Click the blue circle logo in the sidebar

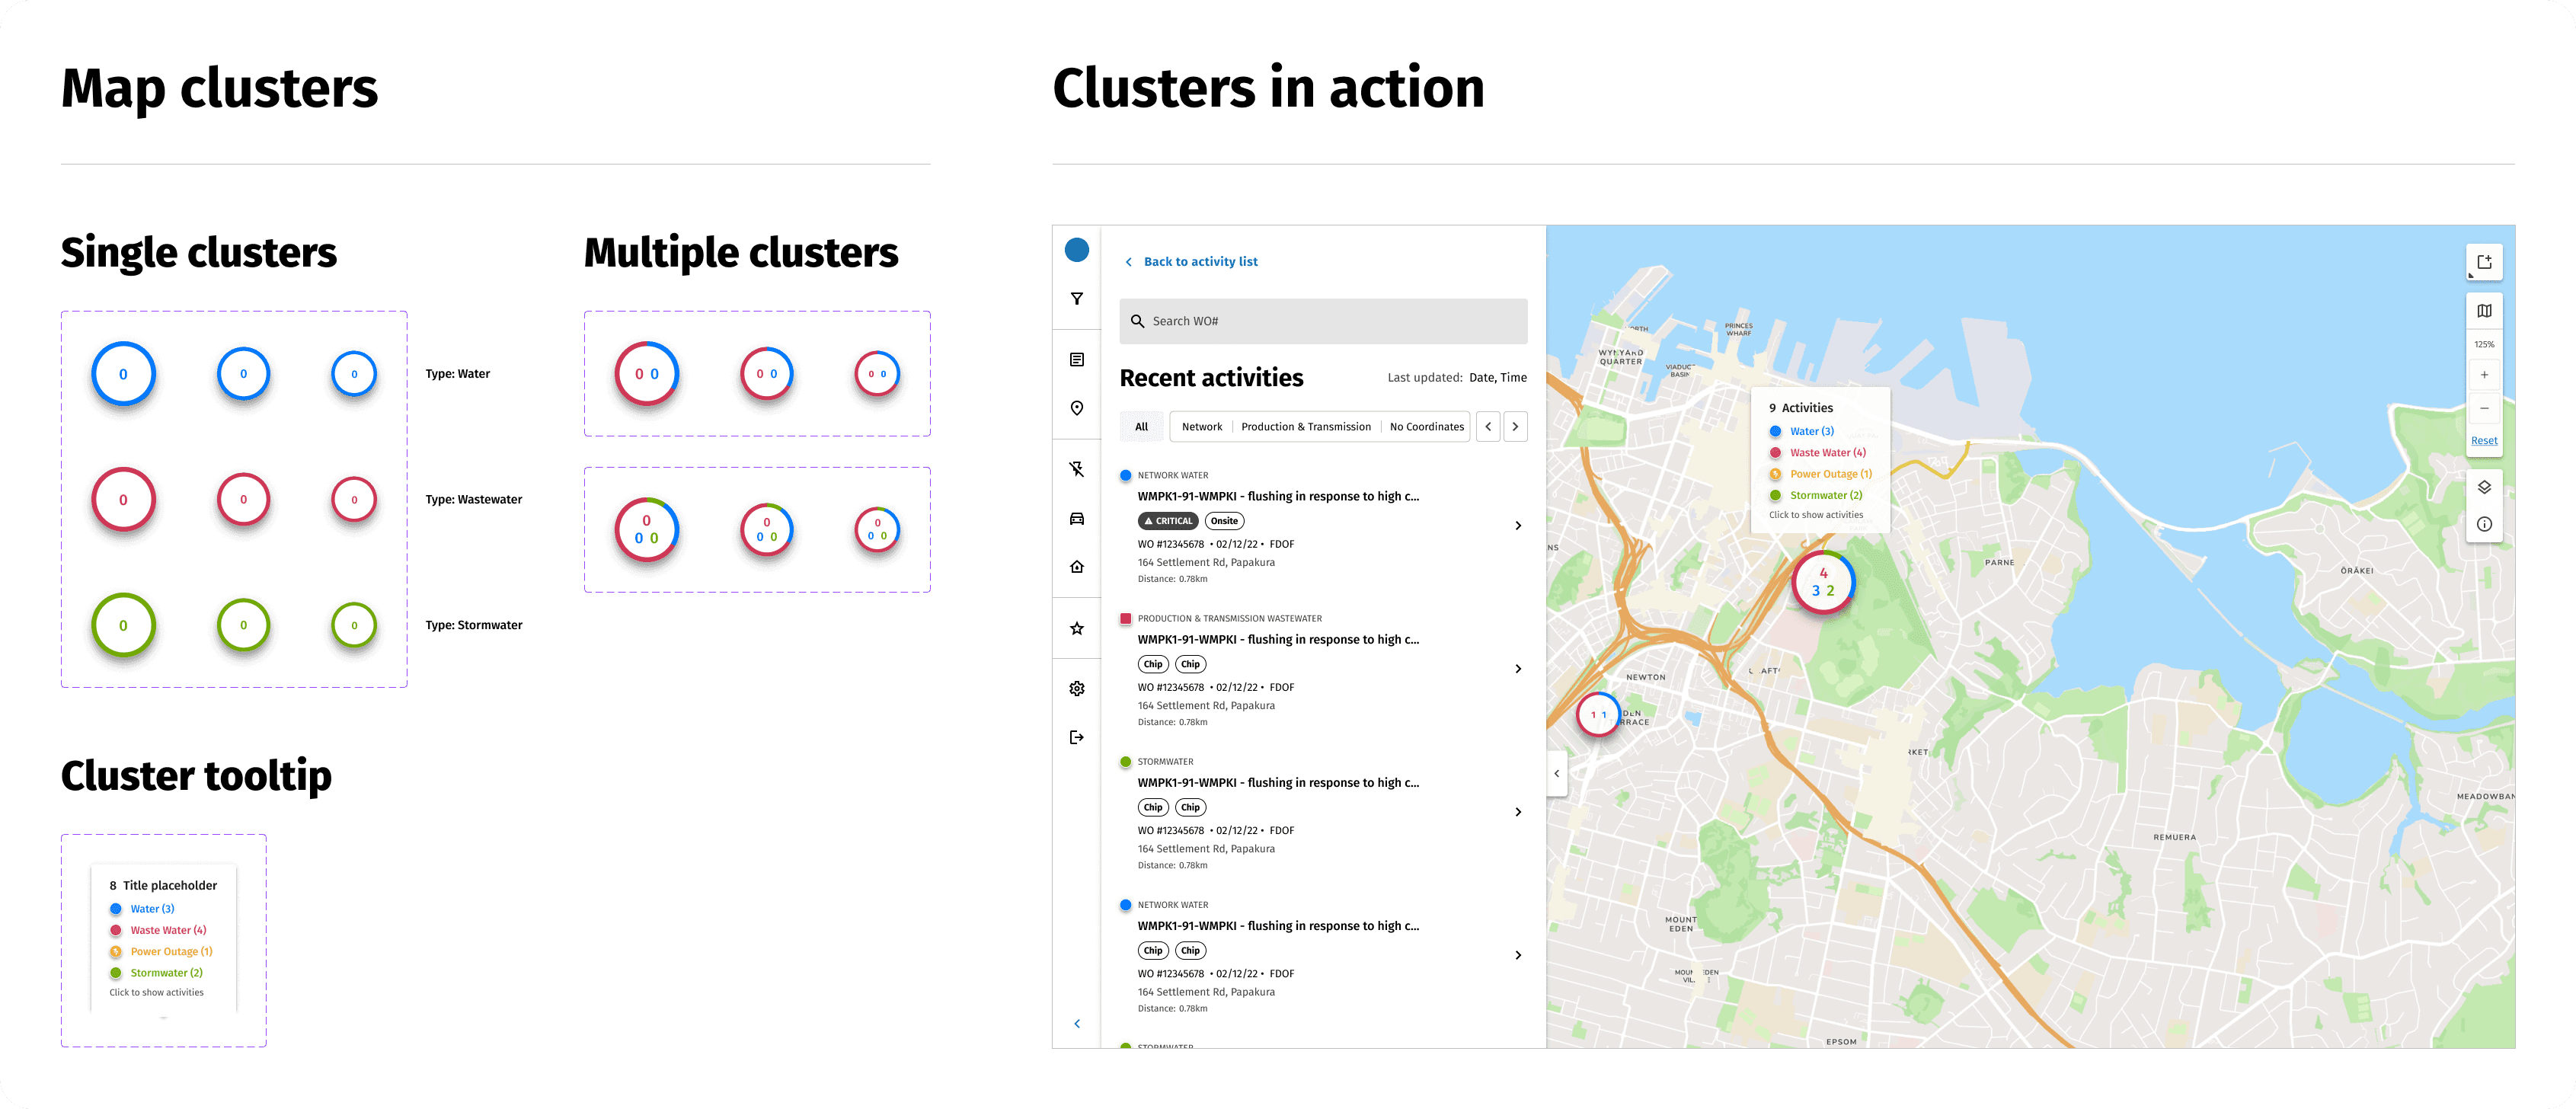1076,250
